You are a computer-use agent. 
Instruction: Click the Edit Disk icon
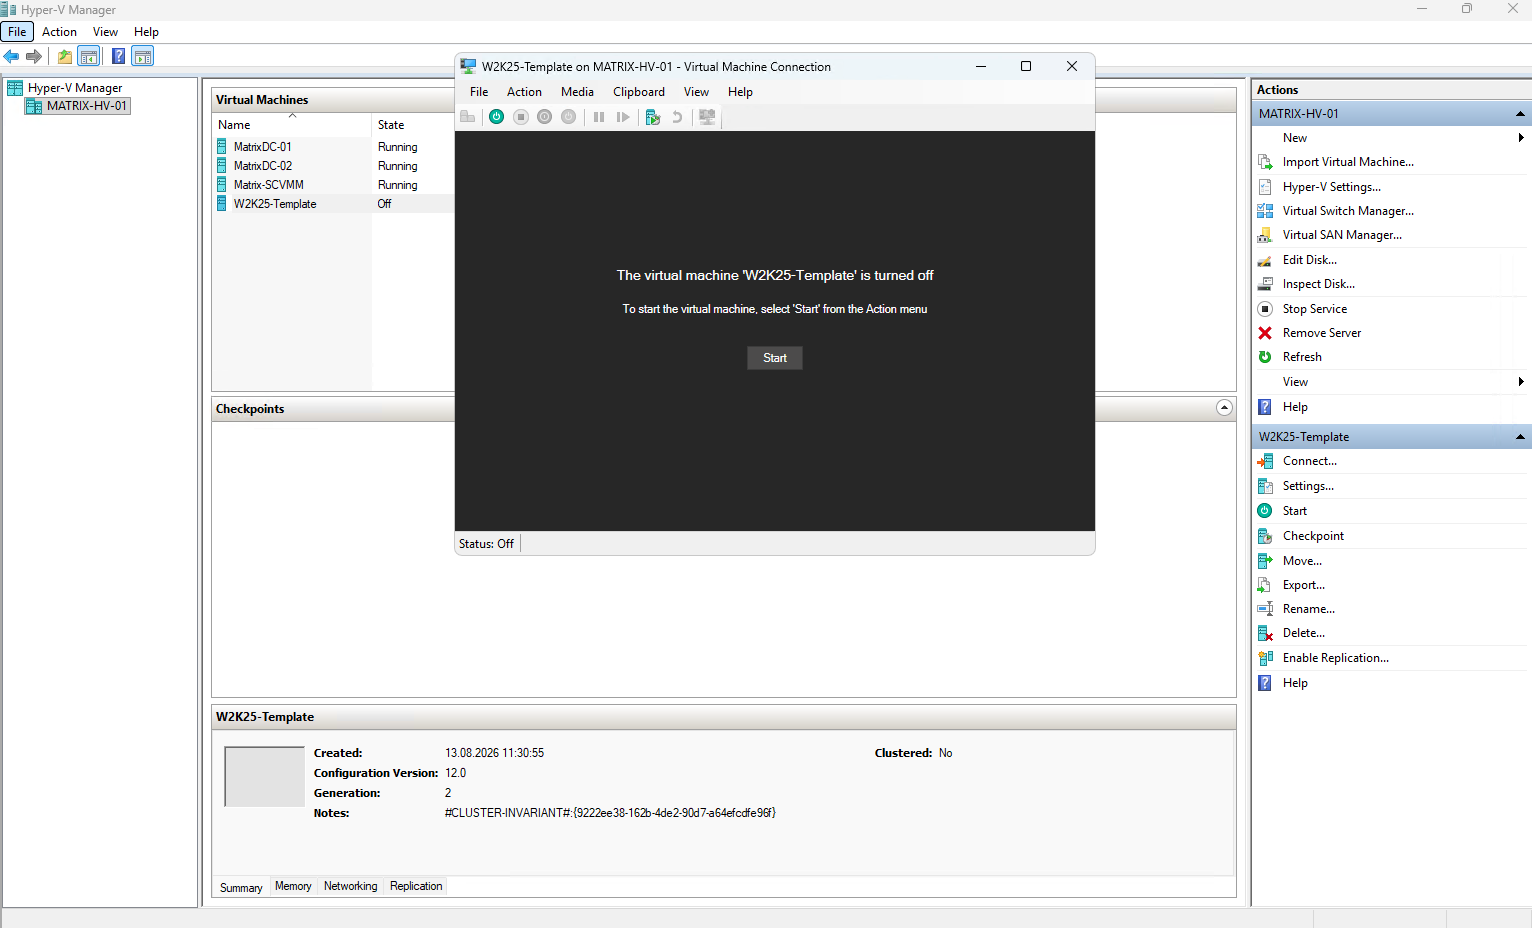[x=1265, y=260]
